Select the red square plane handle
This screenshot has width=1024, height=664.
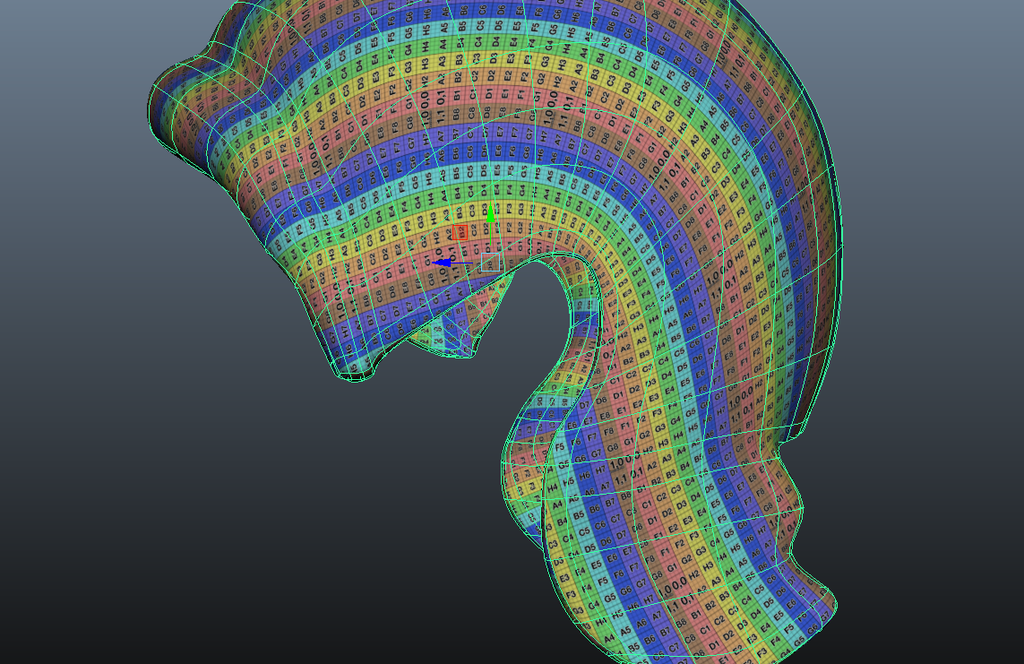(460, 232)
